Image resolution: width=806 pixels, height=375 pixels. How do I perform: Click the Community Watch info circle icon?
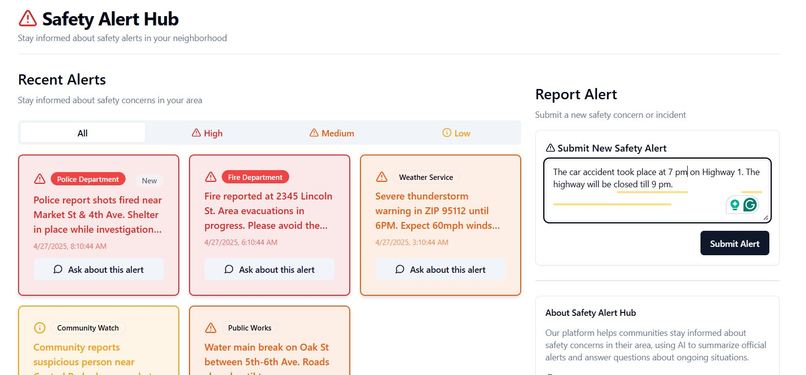40,328
